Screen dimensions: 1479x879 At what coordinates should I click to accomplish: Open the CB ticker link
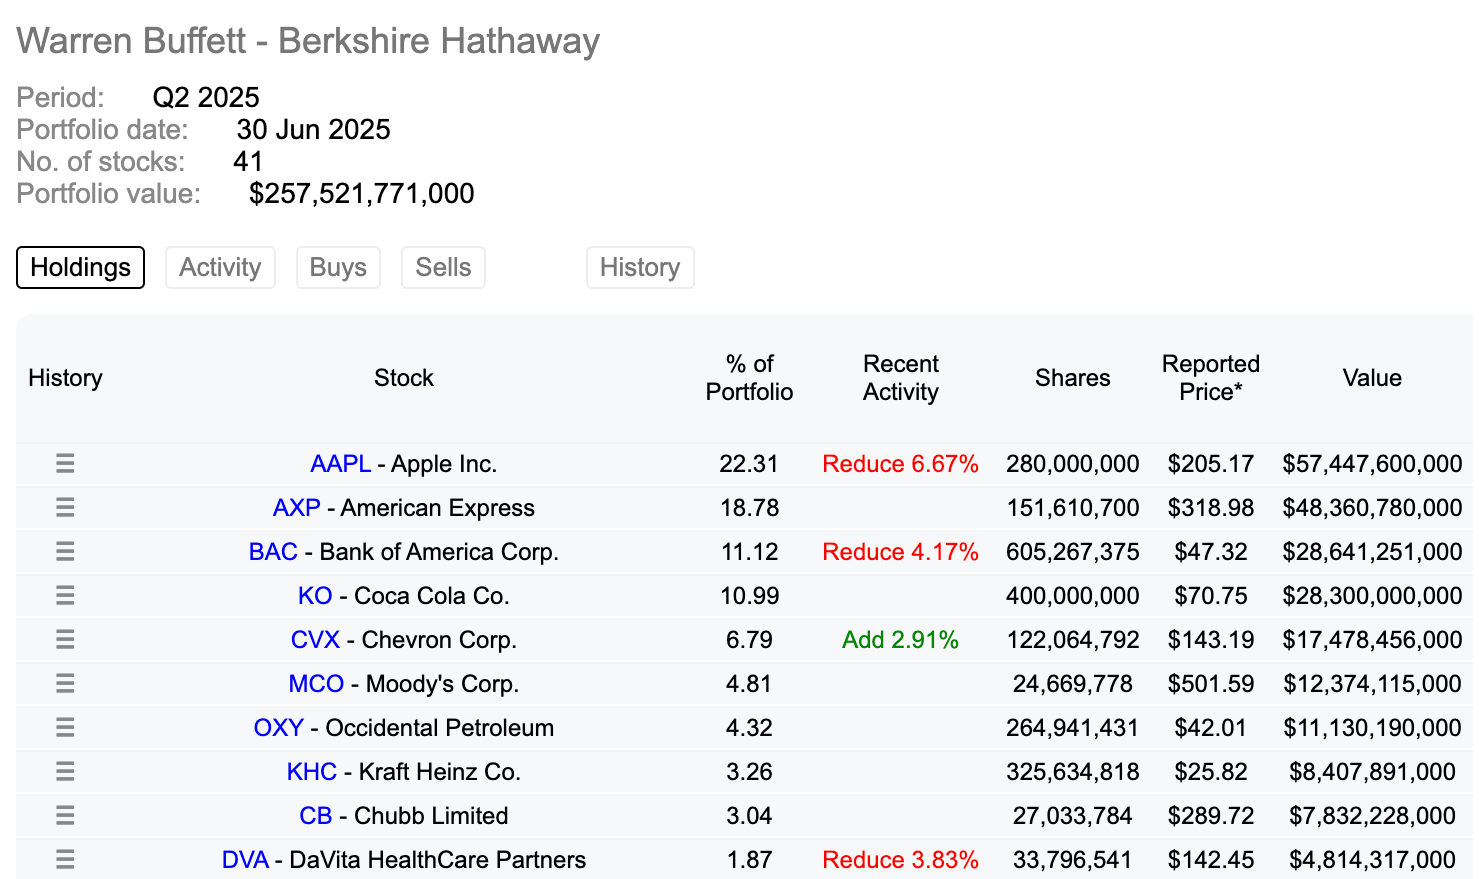[316, 816]
